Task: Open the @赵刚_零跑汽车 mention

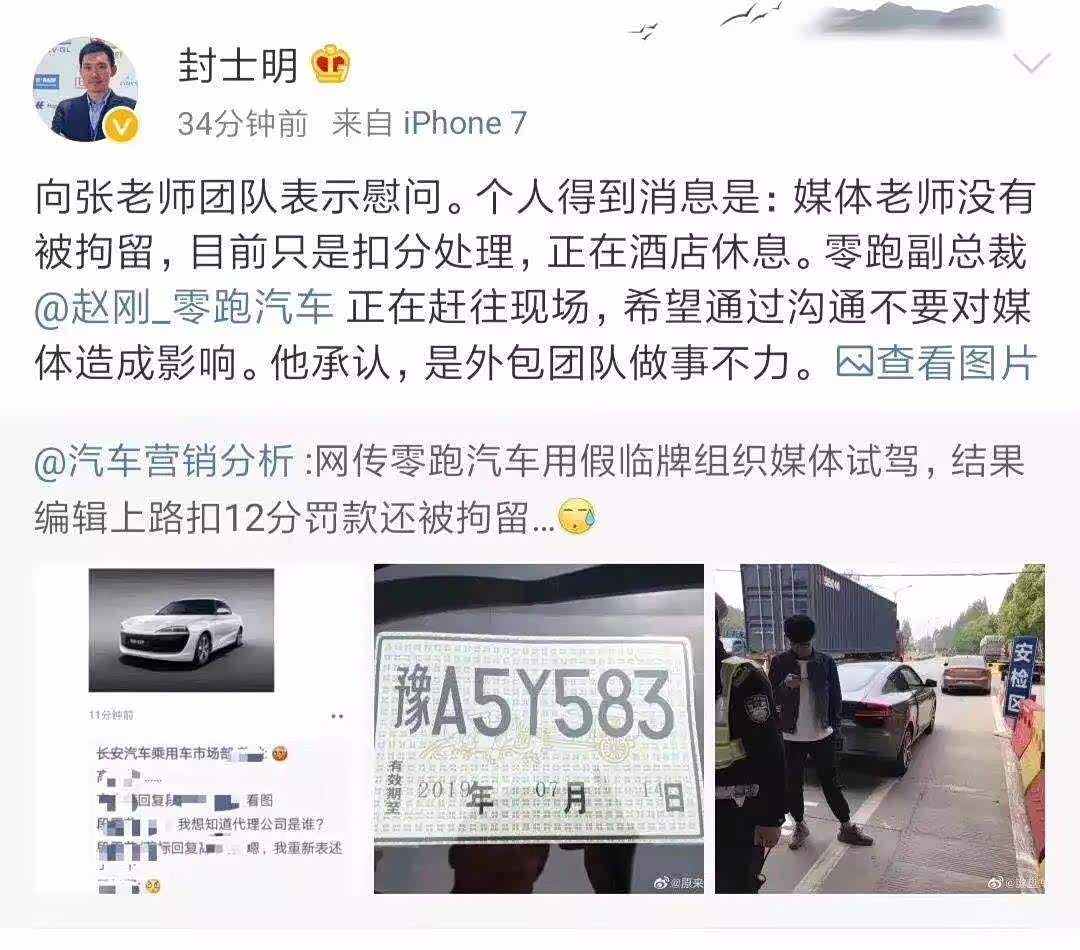Action: tap(184, 308)
